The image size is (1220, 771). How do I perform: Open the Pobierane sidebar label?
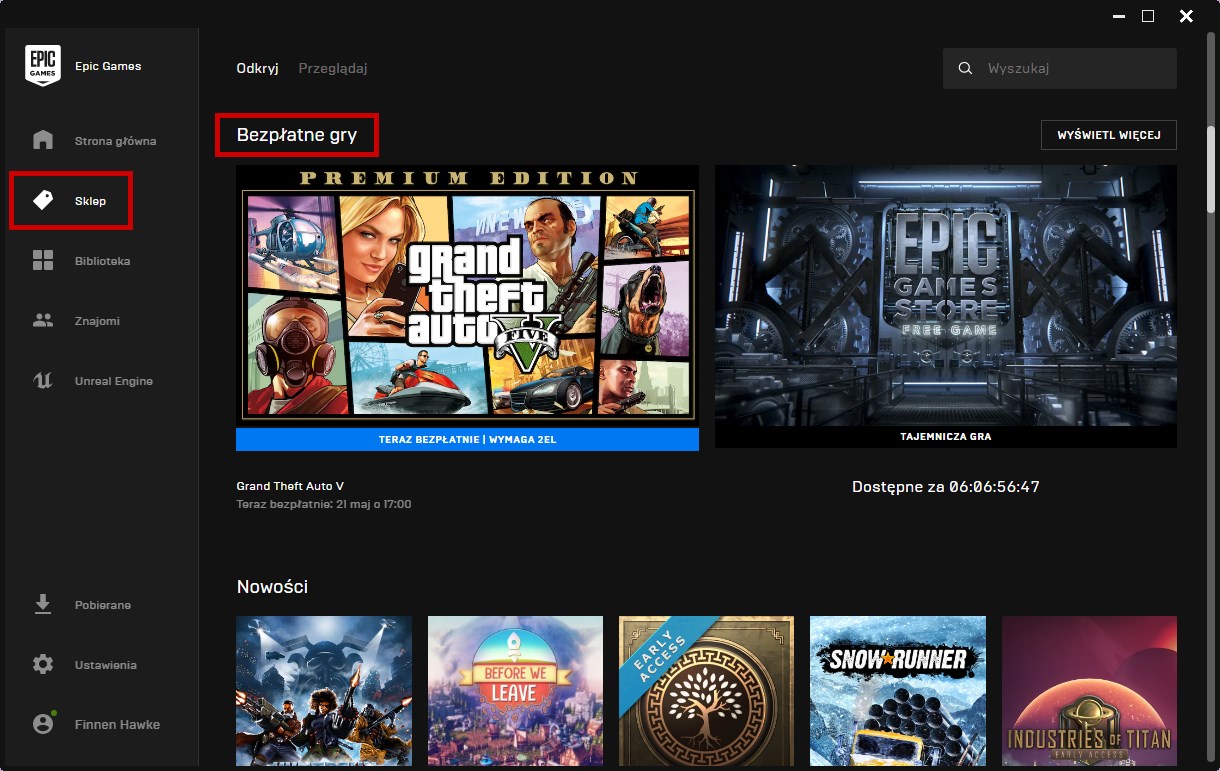click(x=103, y=605)
